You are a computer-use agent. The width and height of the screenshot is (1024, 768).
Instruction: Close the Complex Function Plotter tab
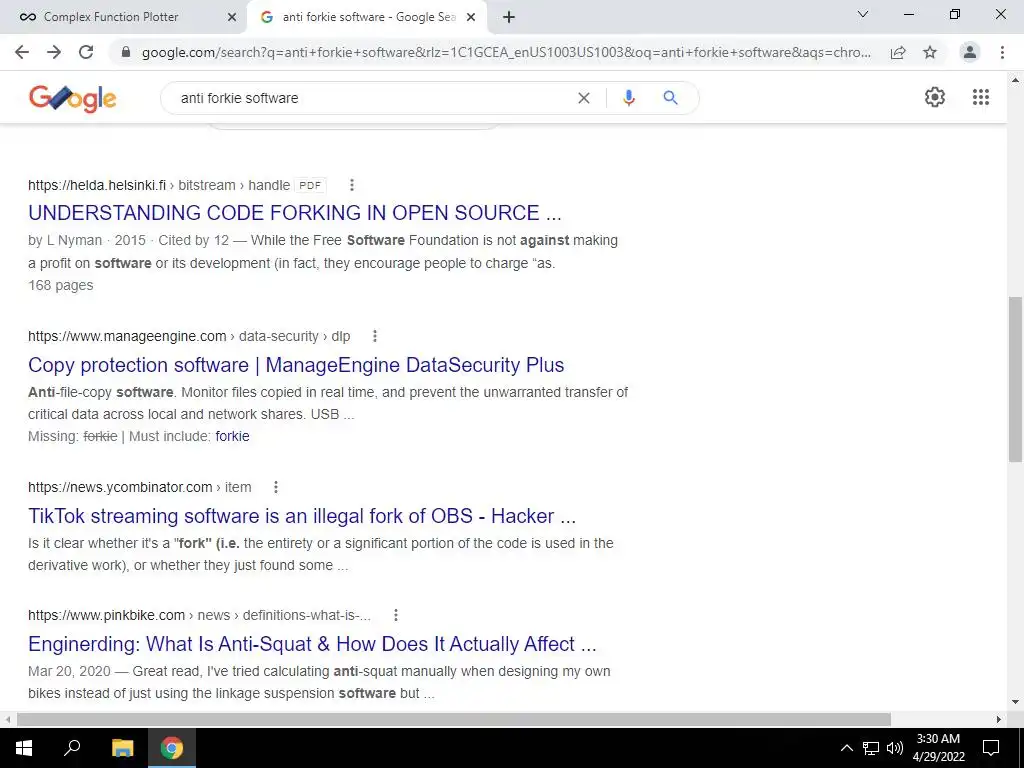pos(232,17)
